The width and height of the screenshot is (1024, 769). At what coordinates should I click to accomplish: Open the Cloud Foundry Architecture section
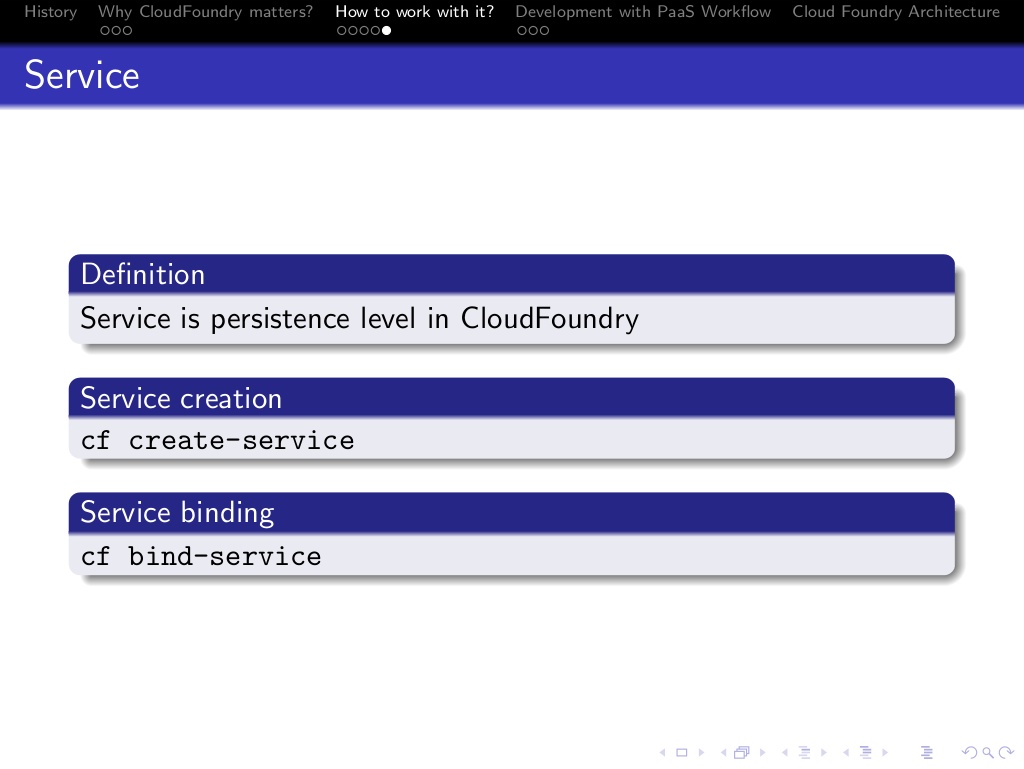click(896, 12)
